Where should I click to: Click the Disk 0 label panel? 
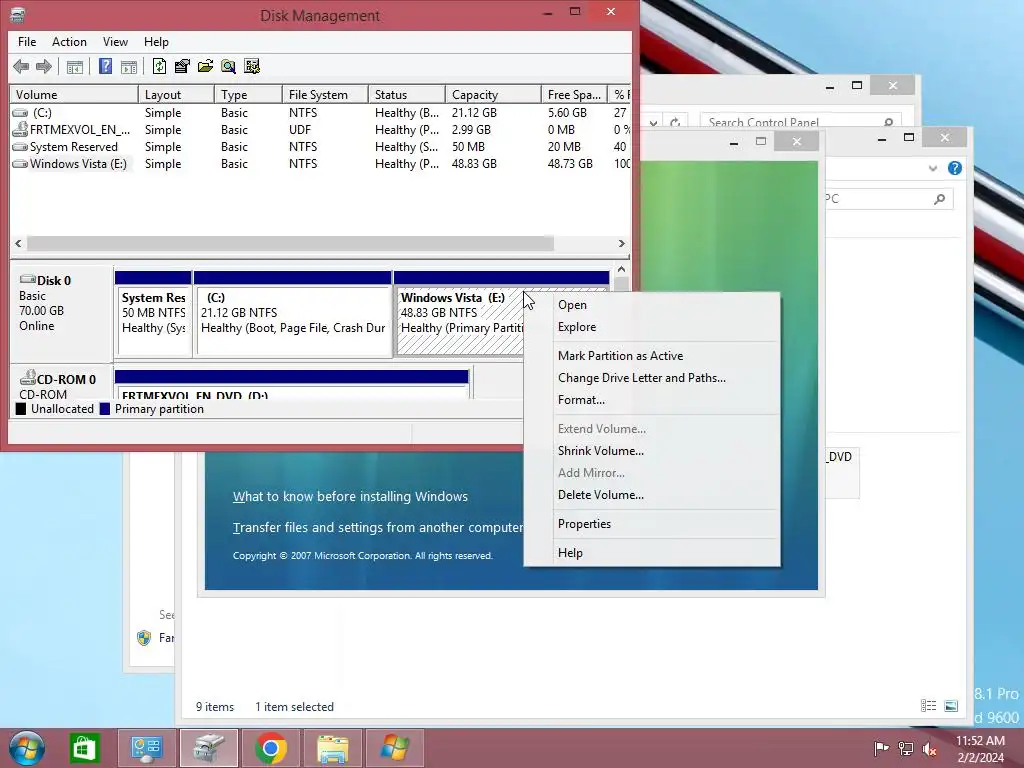[x=61, y=313]
